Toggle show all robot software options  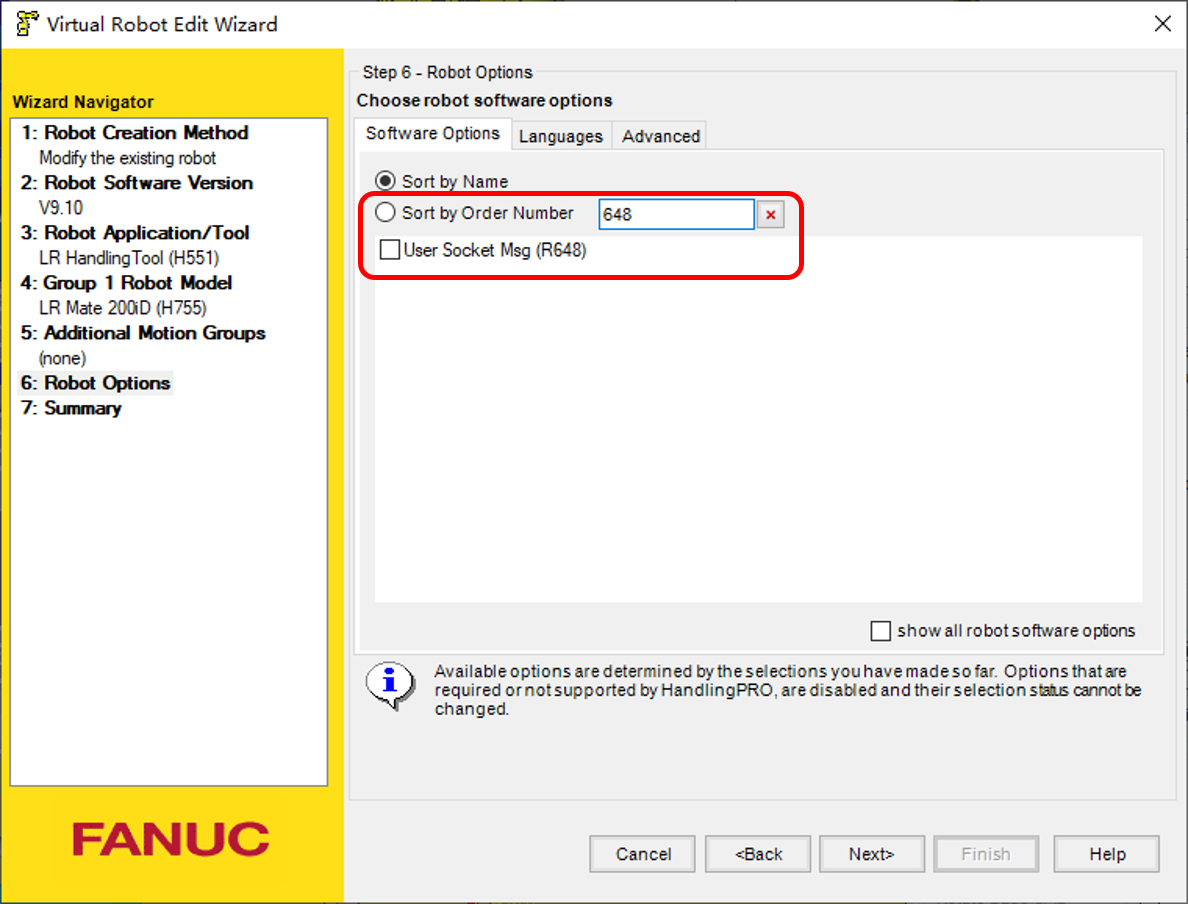[881, 631]
